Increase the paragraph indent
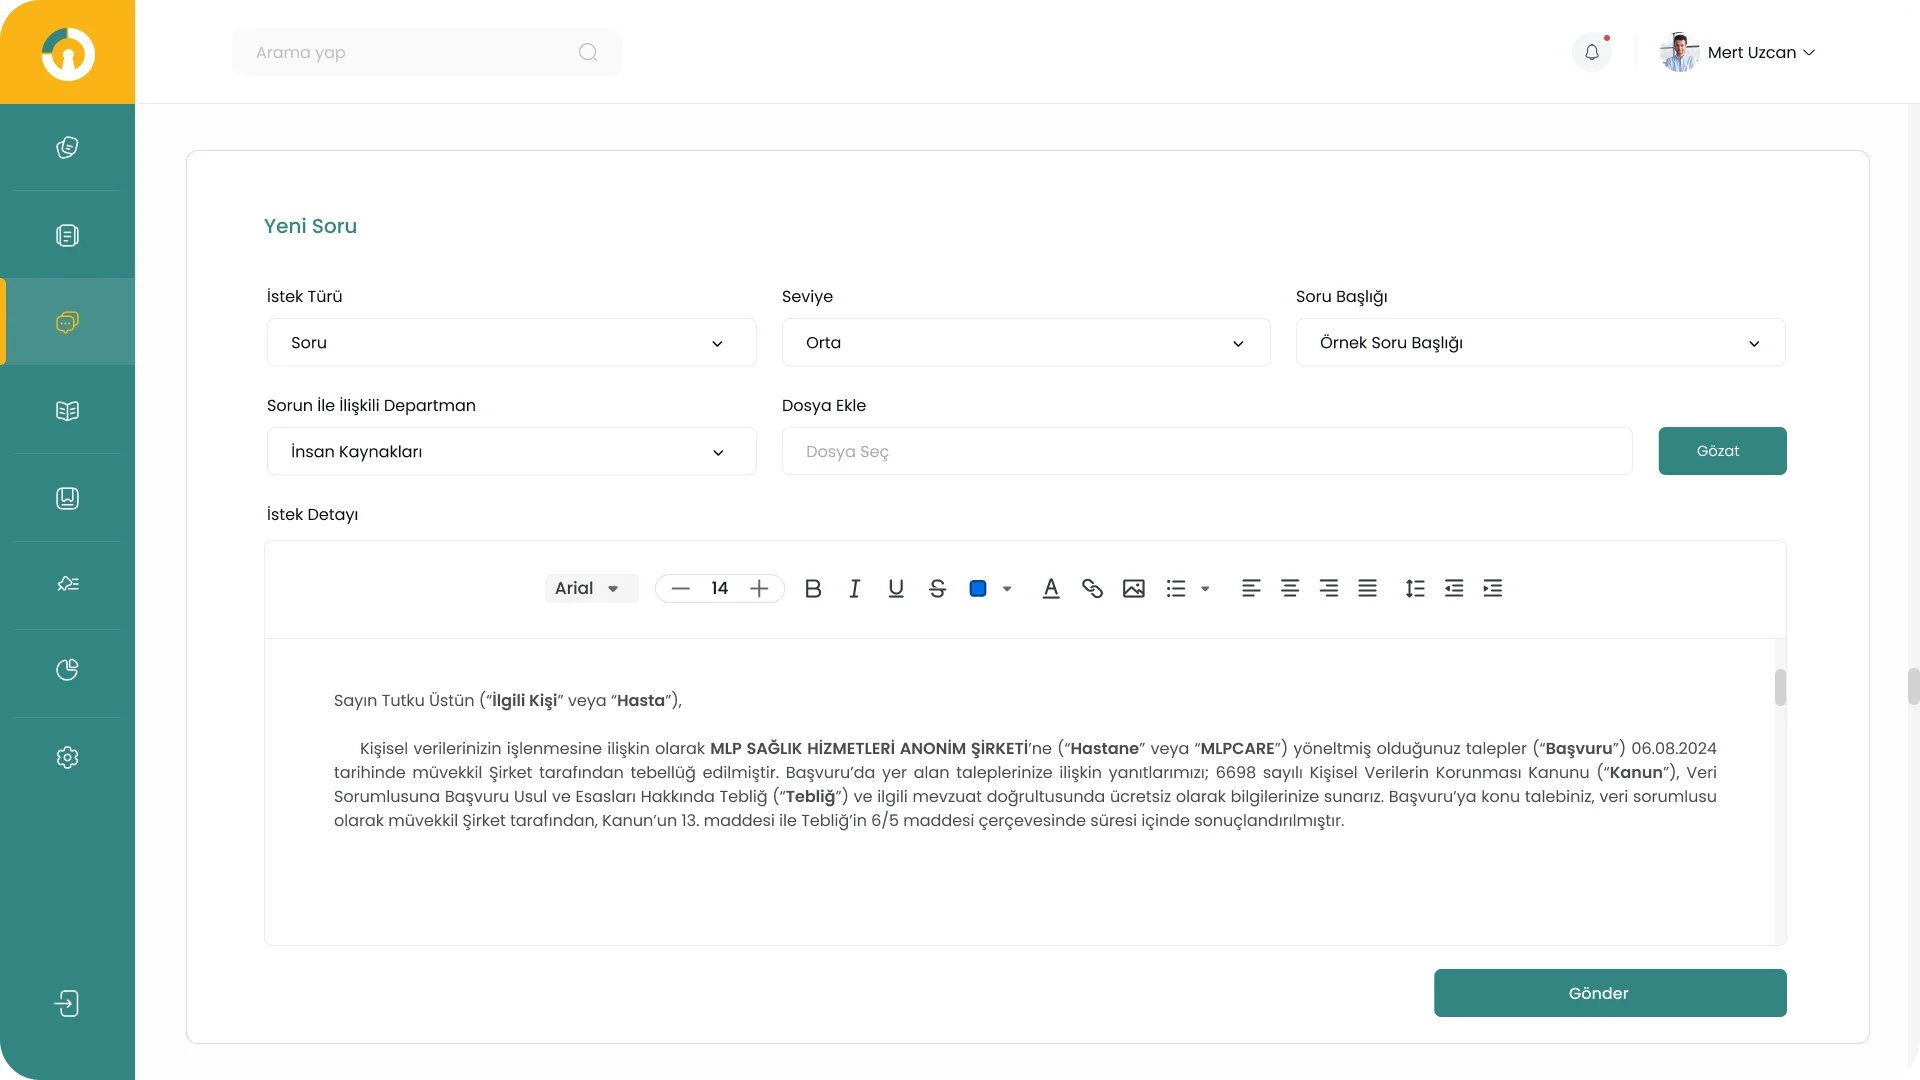Viewport: 1920px width, 1080px height. point(1492,589)
